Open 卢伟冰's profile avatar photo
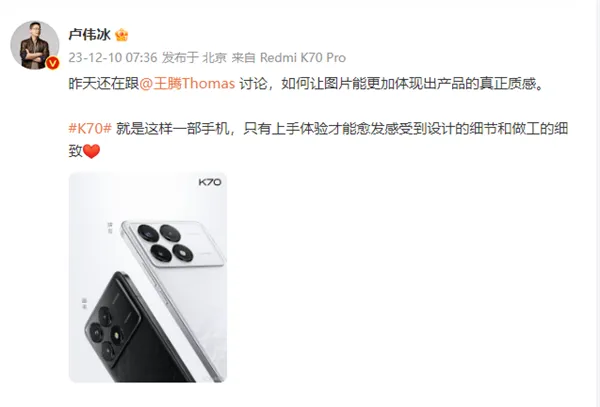This screenshot has width=600, height=407. 34,45
